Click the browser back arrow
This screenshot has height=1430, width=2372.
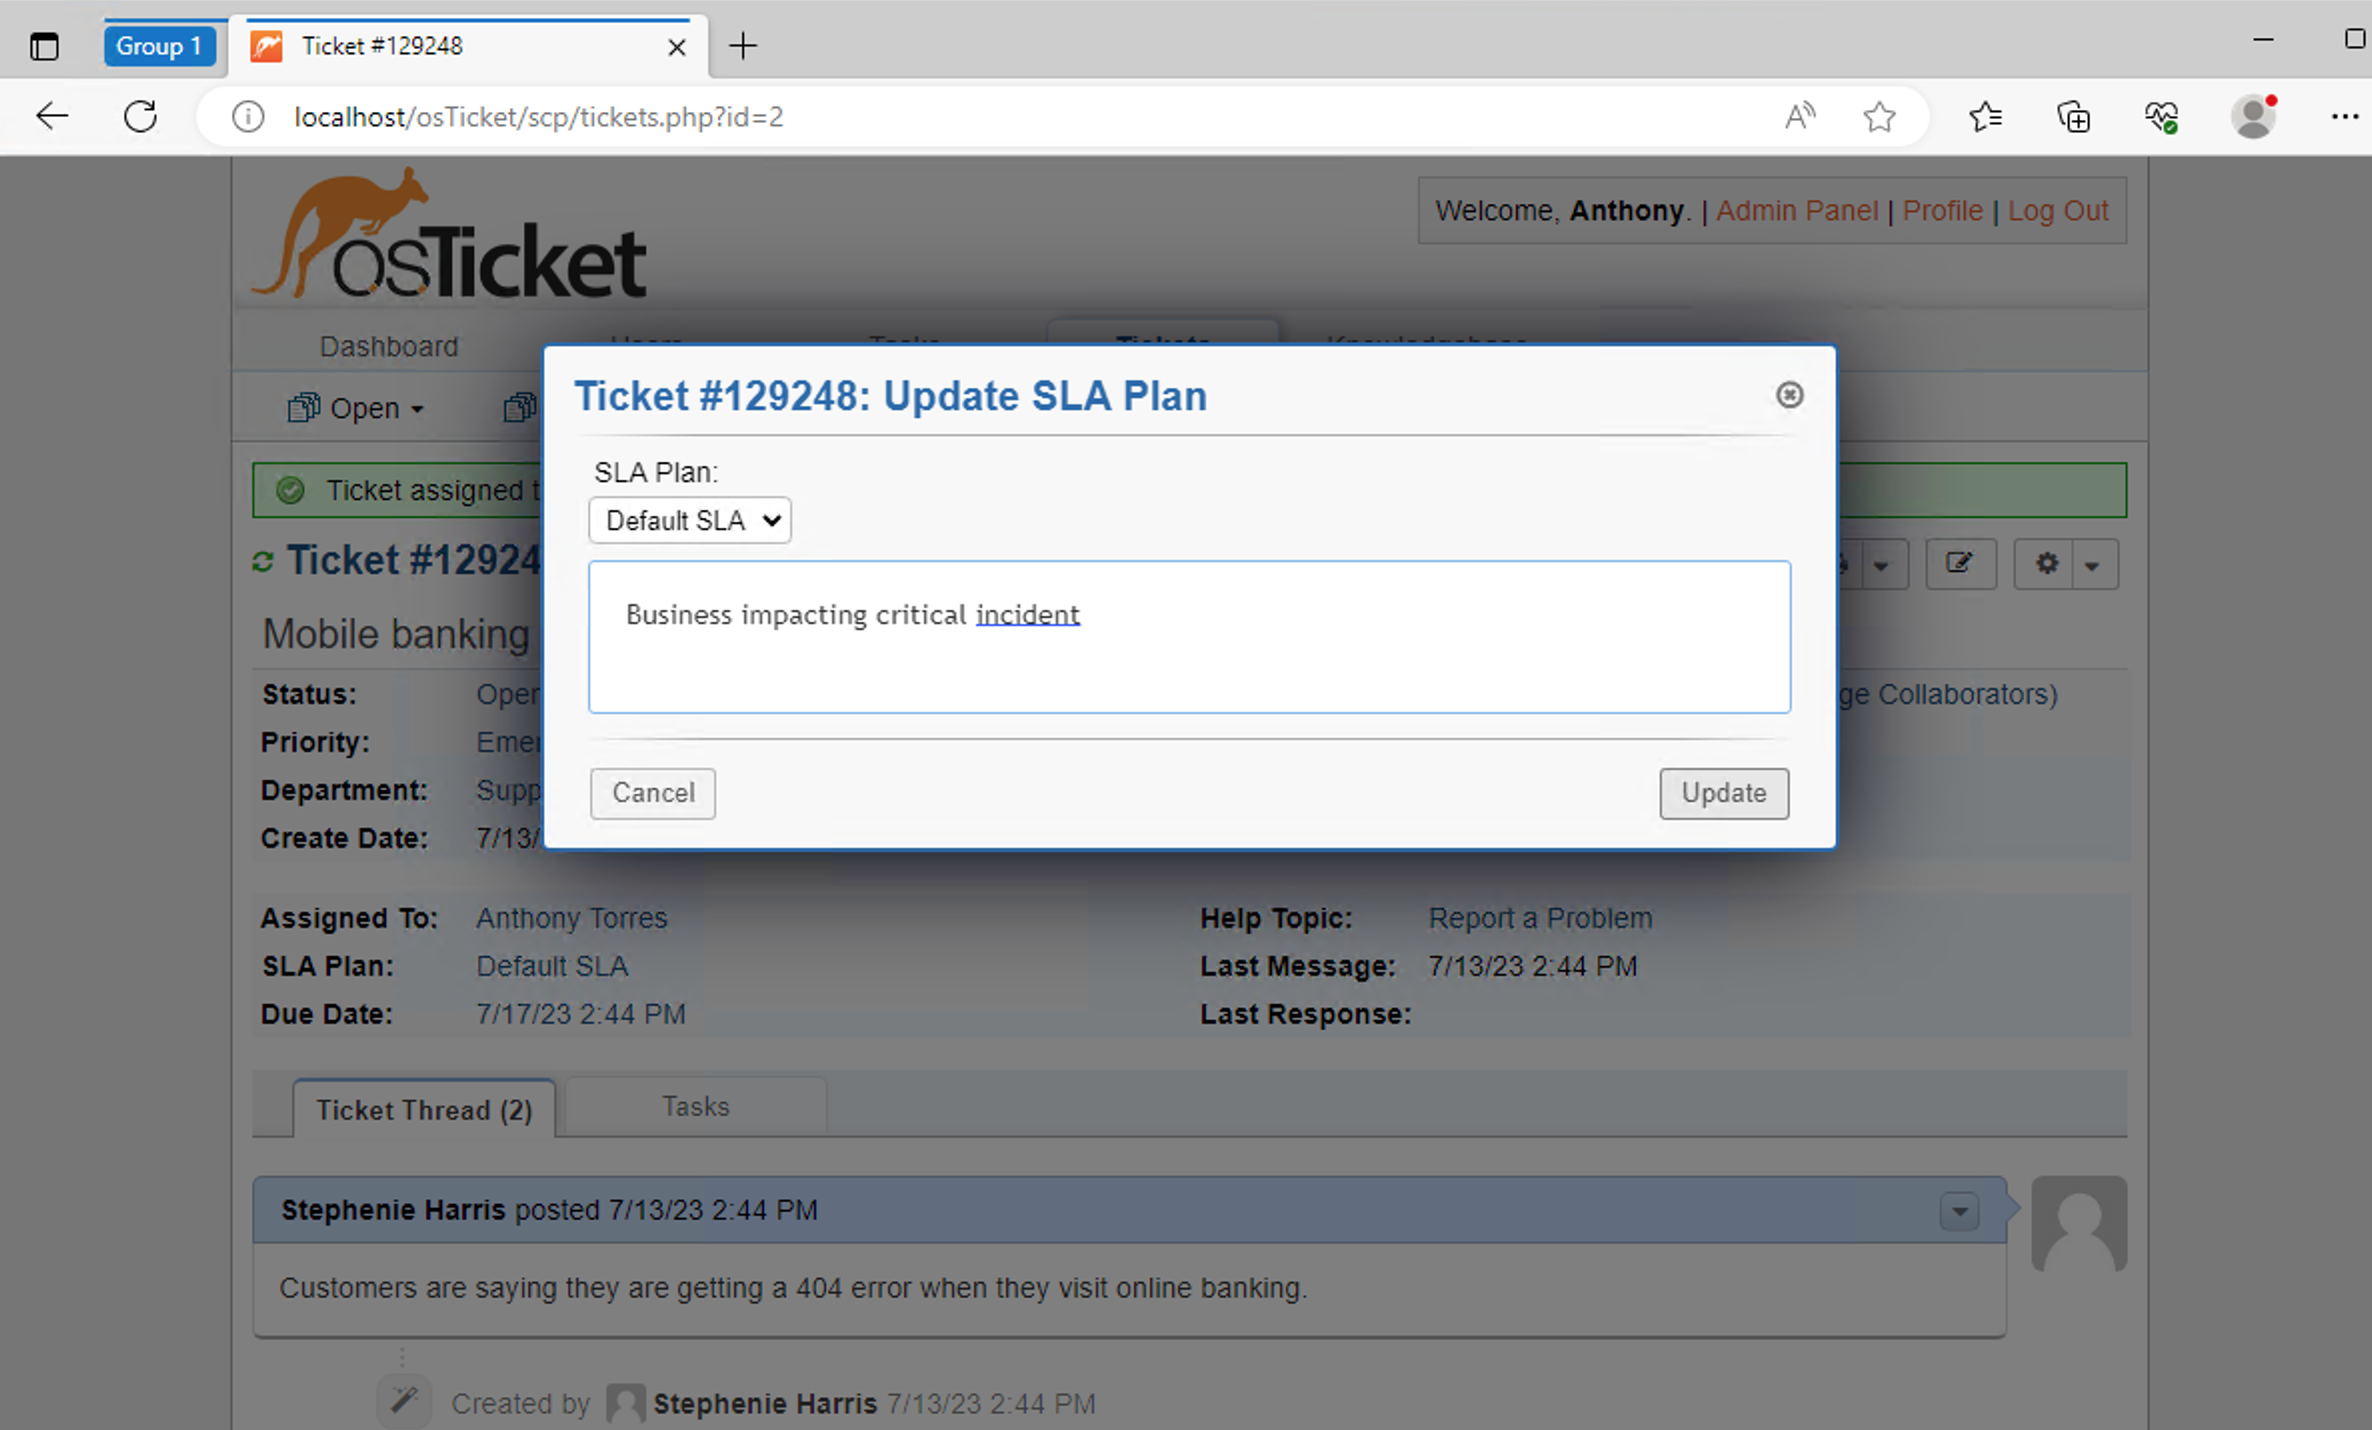click(x=51, y=117)
